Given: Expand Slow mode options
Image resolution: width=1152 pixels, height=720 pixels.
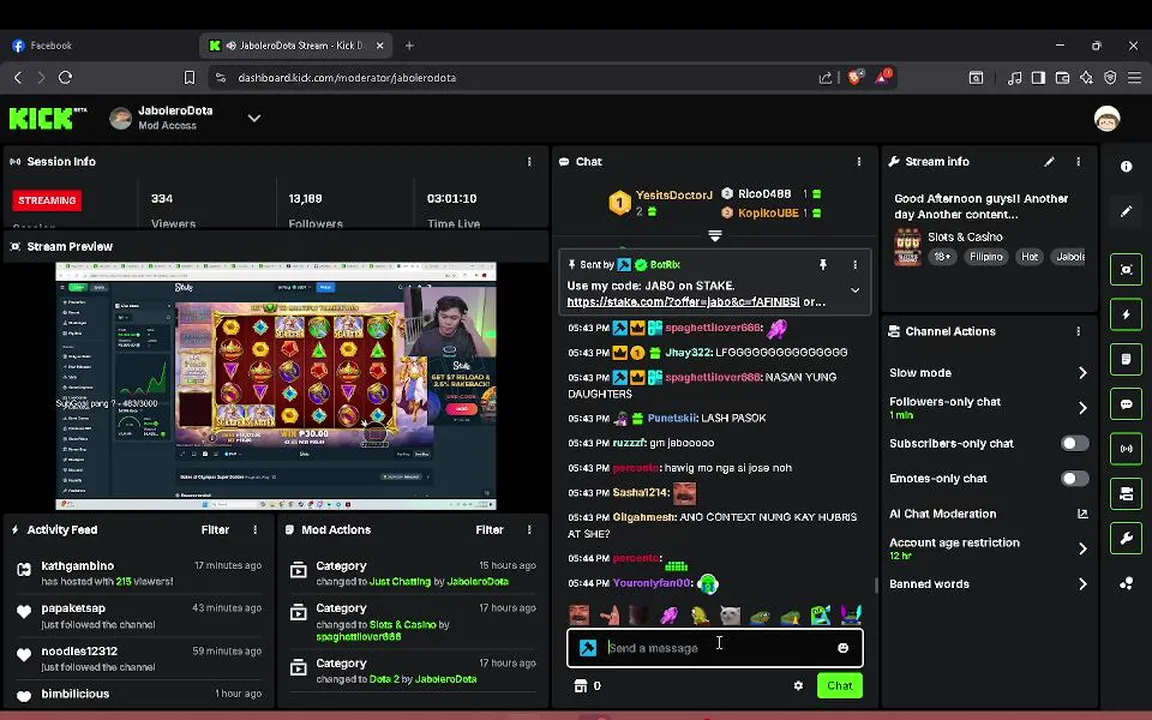Looking at the screenshot, I should [1082, 372].
